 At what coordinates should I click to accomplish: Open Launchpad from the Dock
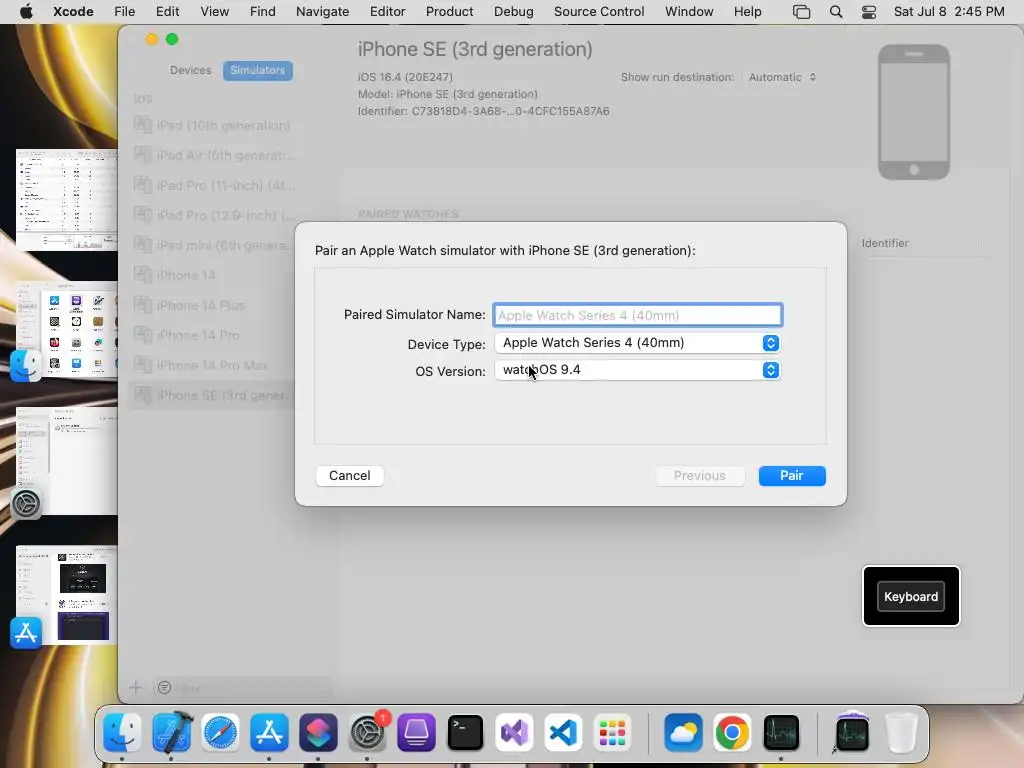pyautogui.click(x=612, y=732)
